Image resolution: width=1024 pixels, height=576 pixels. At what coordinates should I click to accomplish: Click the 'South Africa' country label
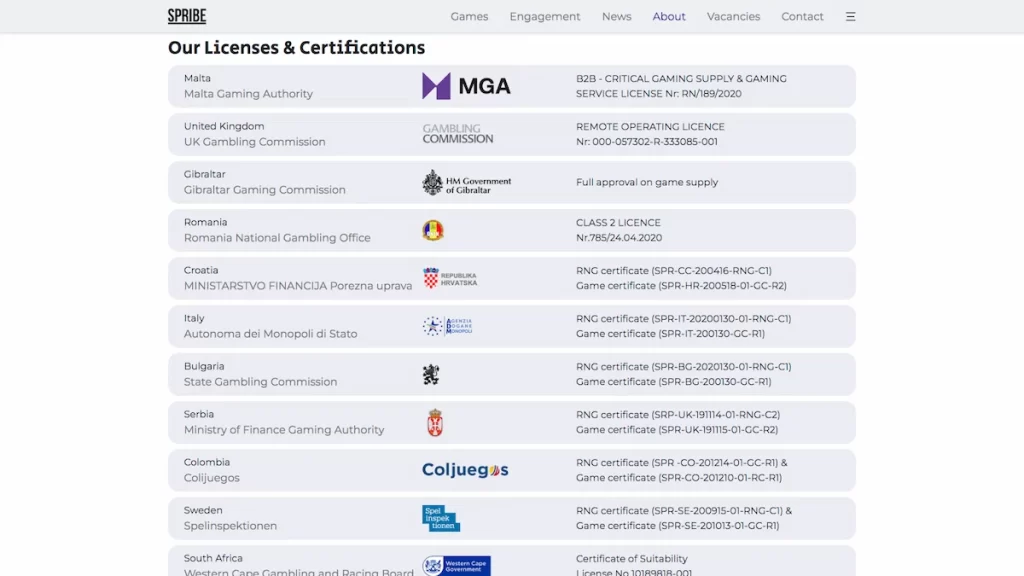213,558
